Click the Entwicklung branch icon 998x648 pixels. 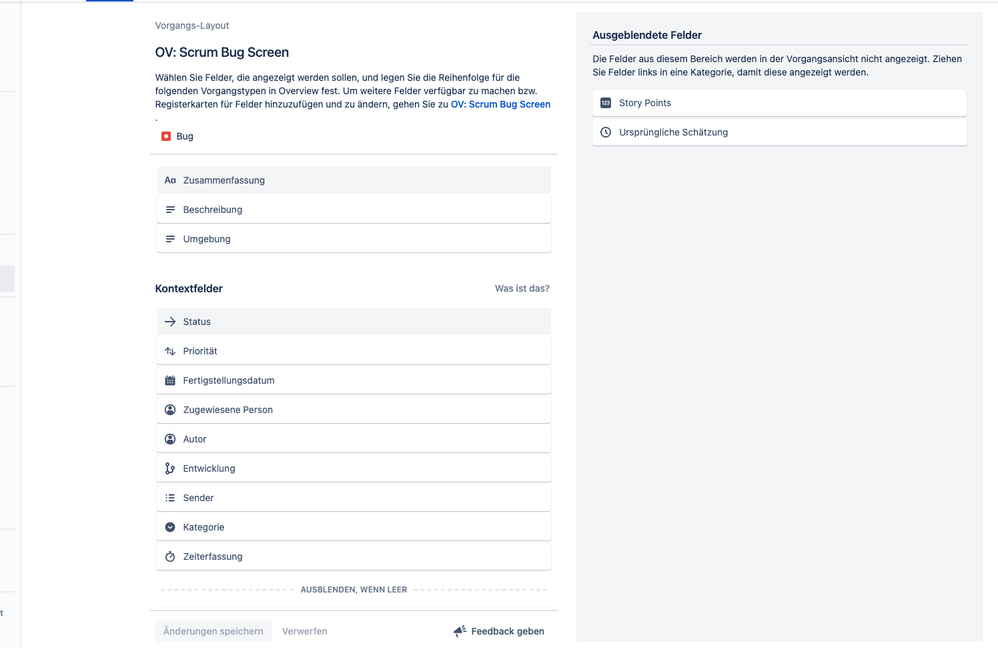coord(170,469)
